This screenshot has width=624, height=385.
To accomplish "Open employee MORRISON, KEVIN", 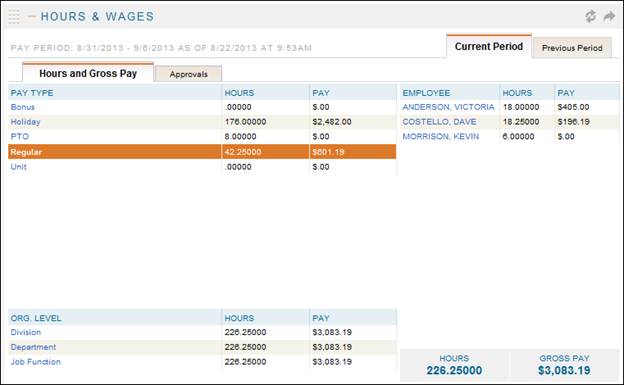I will tap(441, 137).
